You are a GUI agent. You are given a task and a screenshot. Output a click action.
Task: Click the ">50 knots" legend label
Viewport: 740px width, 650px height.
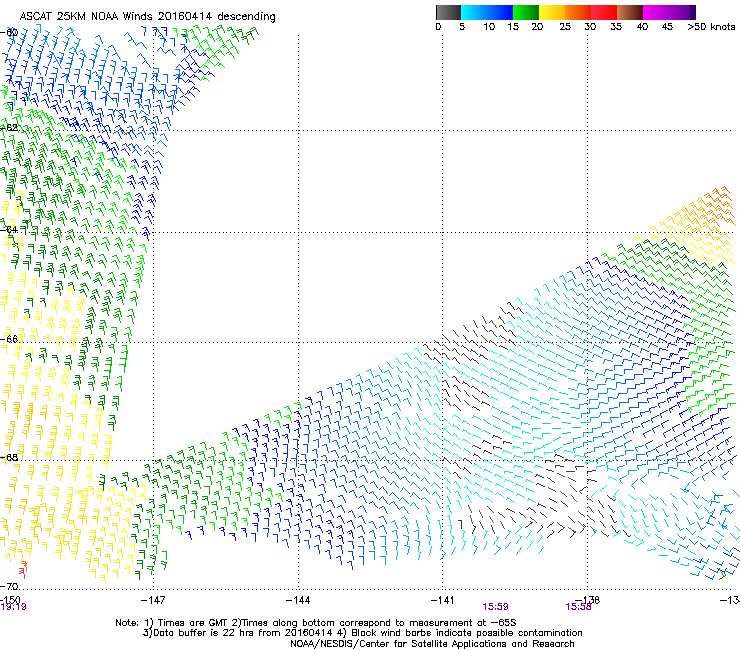coord(711,27)
